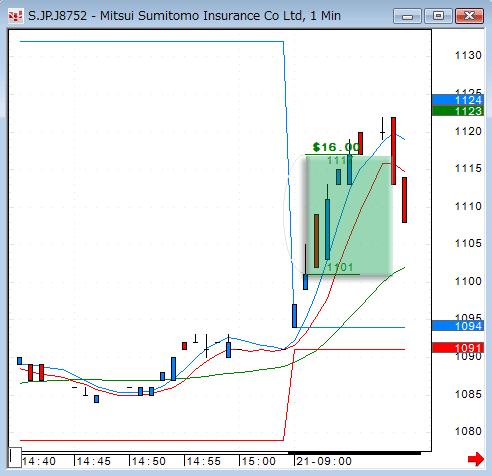This screenshot has height=476, width=492.
Task: Click the 21-09:00 session date label
Action: [324, 461]
